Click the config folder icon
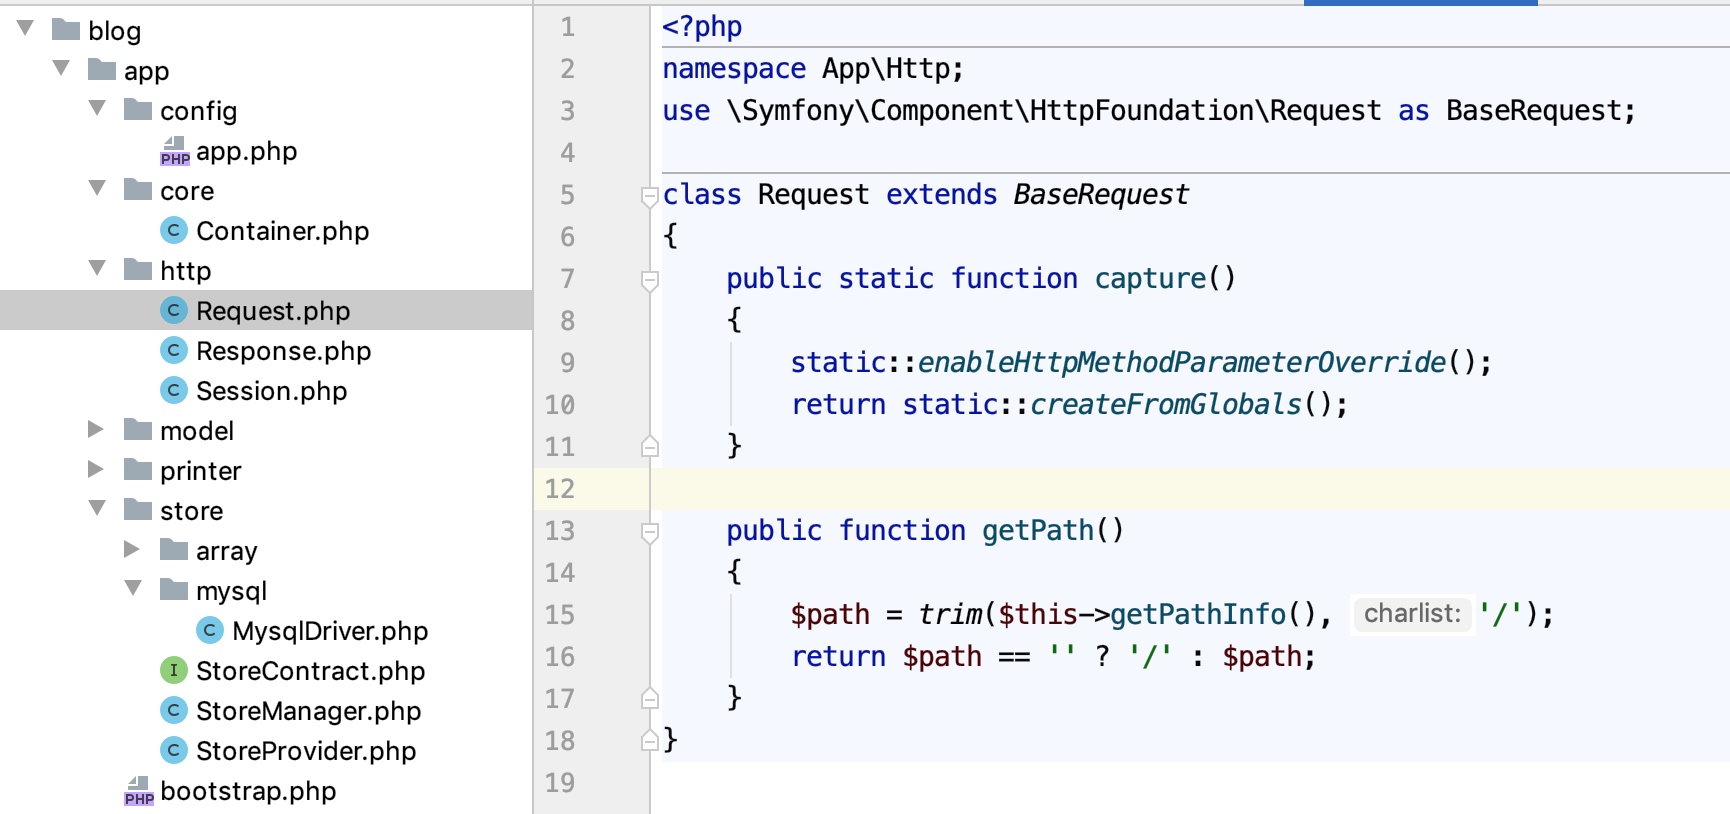Viewport: 1730px width, 814px height. 138,109
